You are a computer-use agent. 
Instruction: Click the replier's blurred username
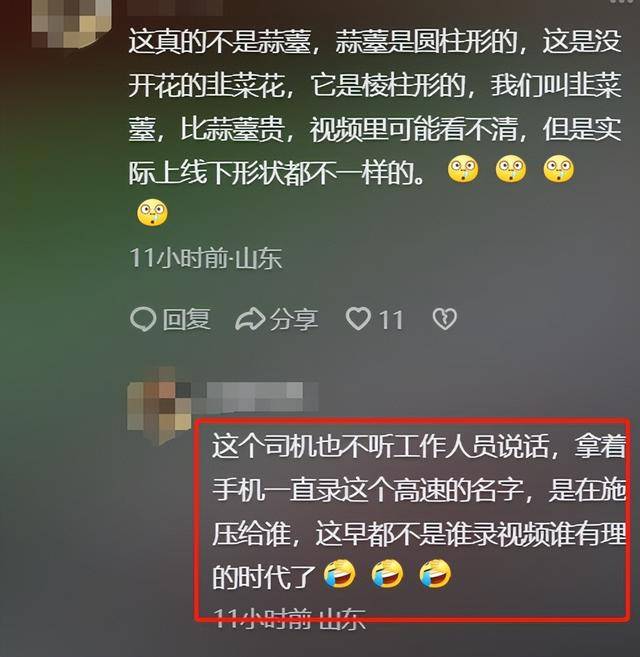[x=254, y=396]
